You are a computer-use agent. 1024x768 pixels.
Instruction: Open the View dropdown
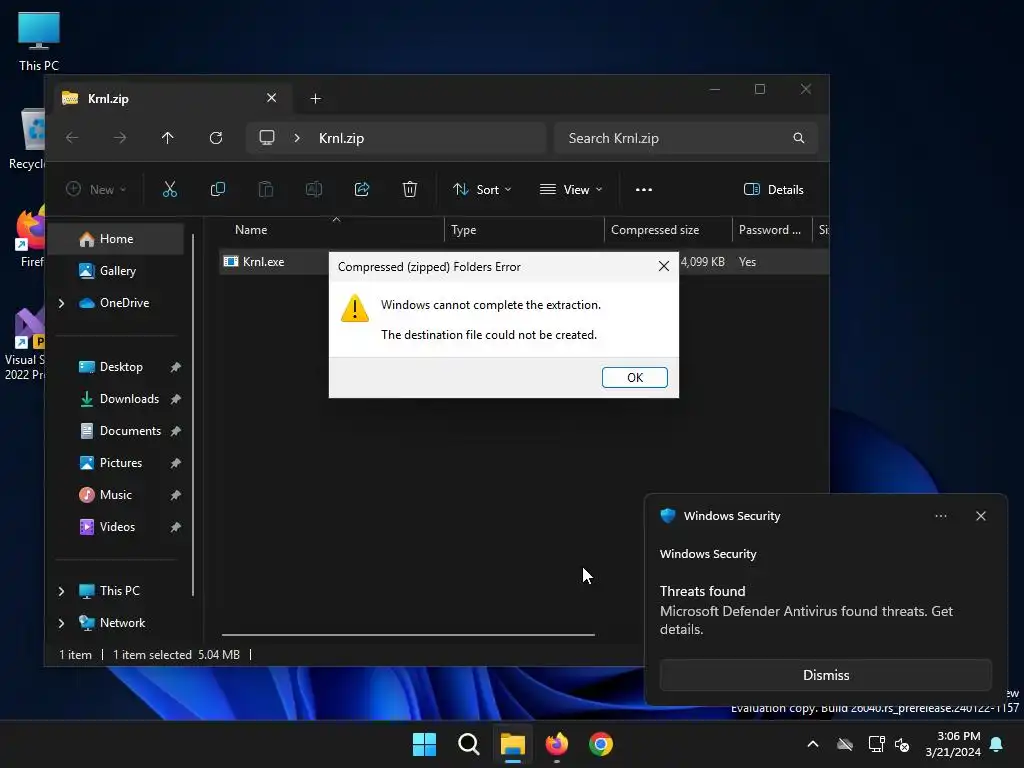pos(571,189)
